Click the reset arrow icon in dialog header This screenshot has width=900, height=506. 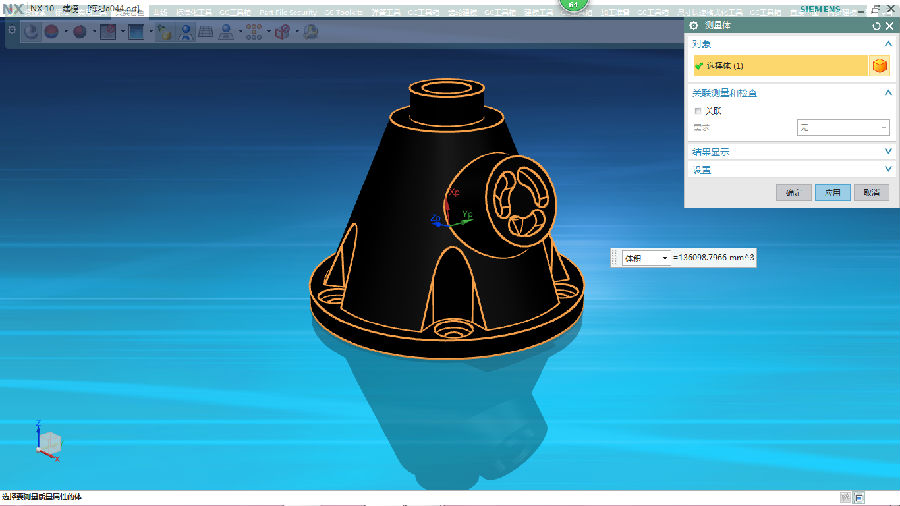[x=876, y=26]
